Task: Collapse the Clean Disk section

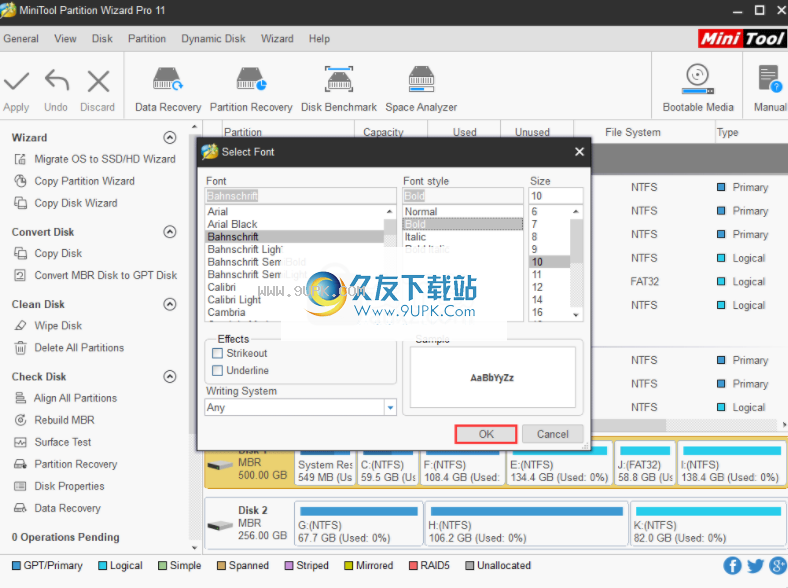Action: pyautogui.click(x=170, y=304)
